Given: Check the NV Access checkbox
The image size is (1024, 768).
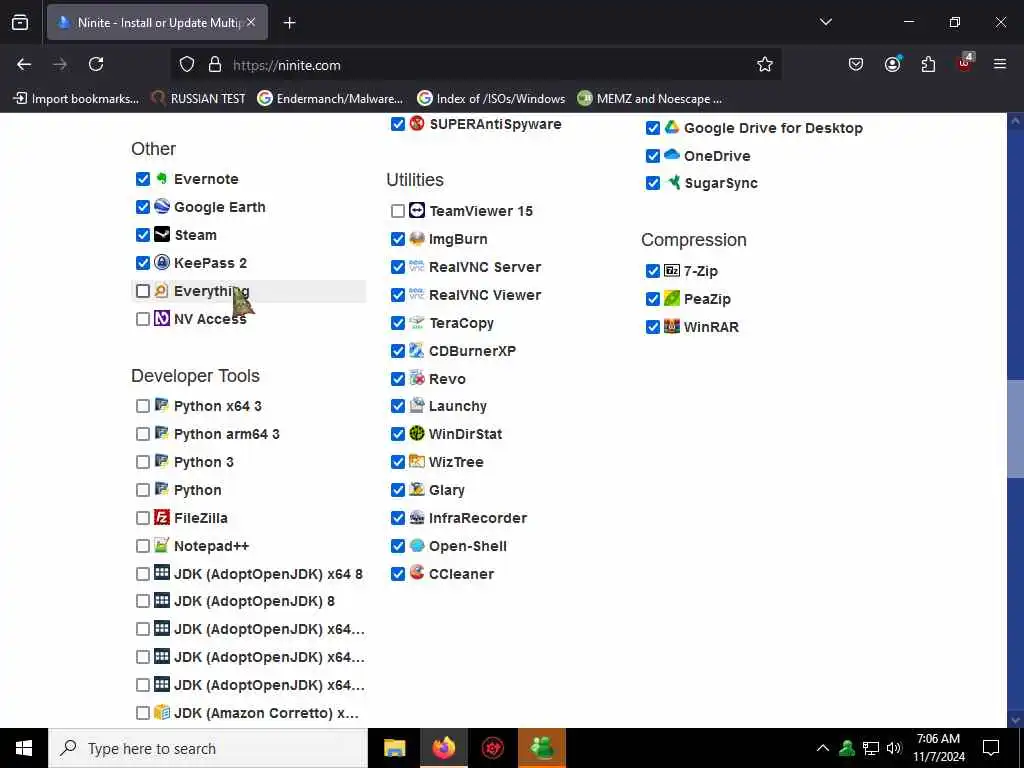Looking at the screenshot, I should coord(143,319).
